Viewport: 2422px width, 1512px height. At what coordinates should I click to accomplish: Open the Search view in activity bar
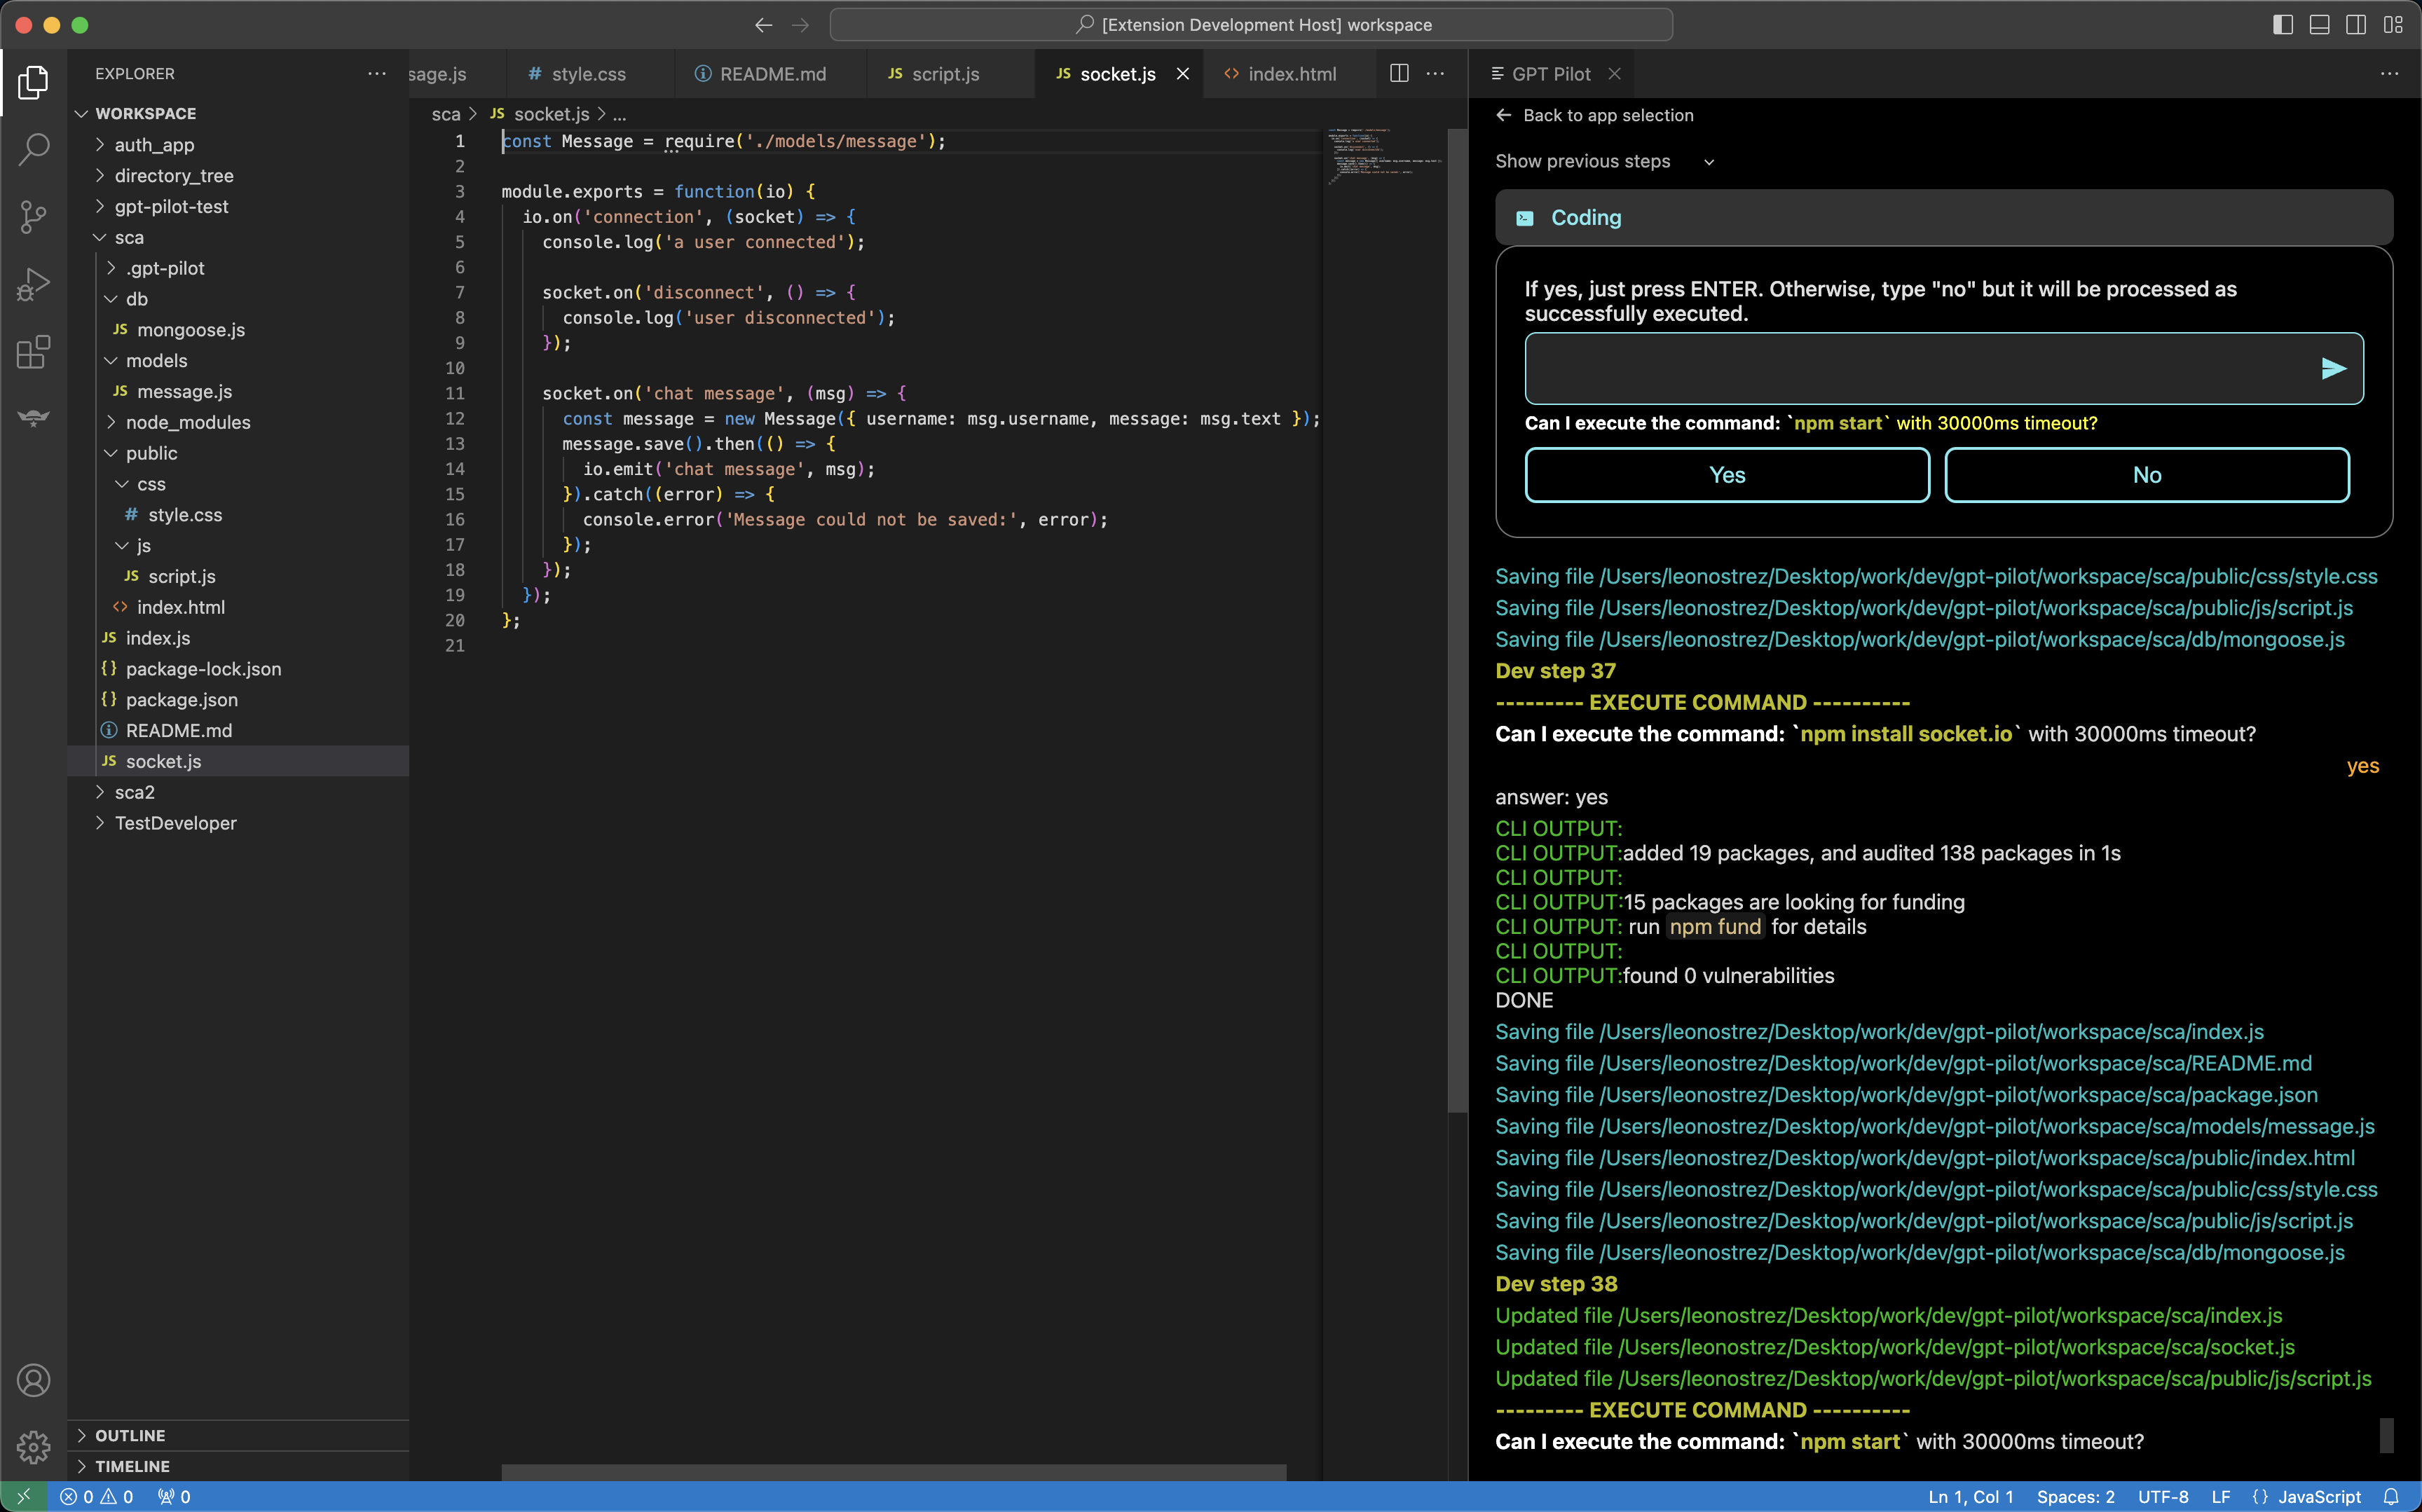pos(33,149)
